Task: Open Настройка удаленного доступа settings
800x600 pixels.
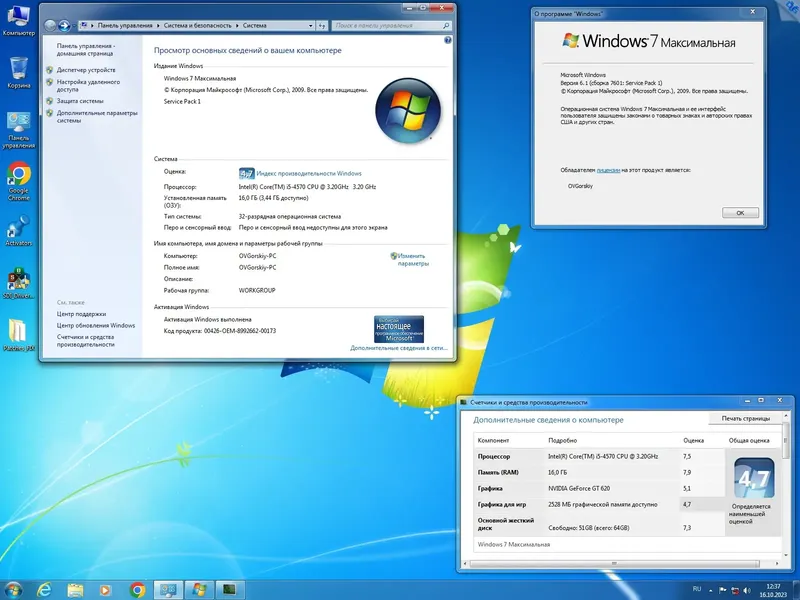Action: pos(90,82)
